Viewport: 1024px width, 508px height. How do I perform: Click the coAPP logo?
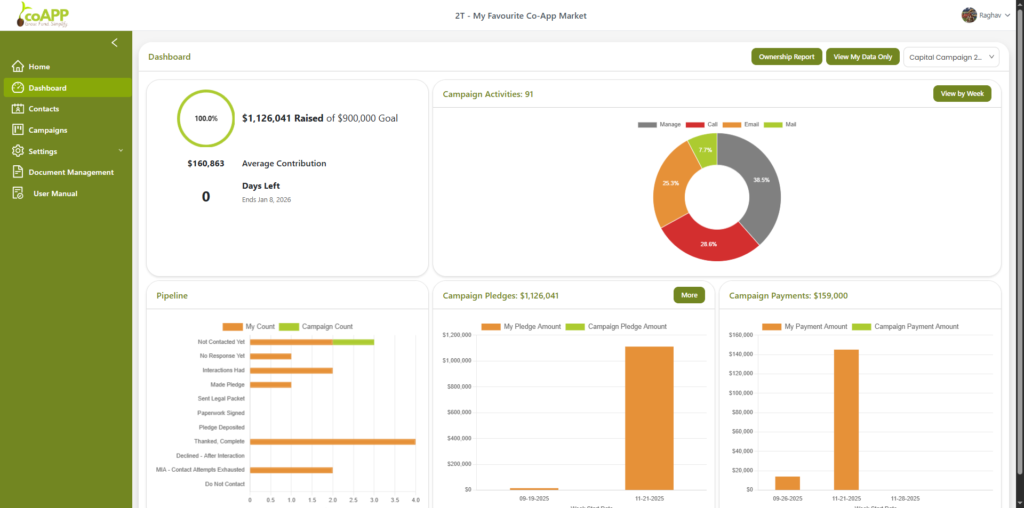point(42,14)
